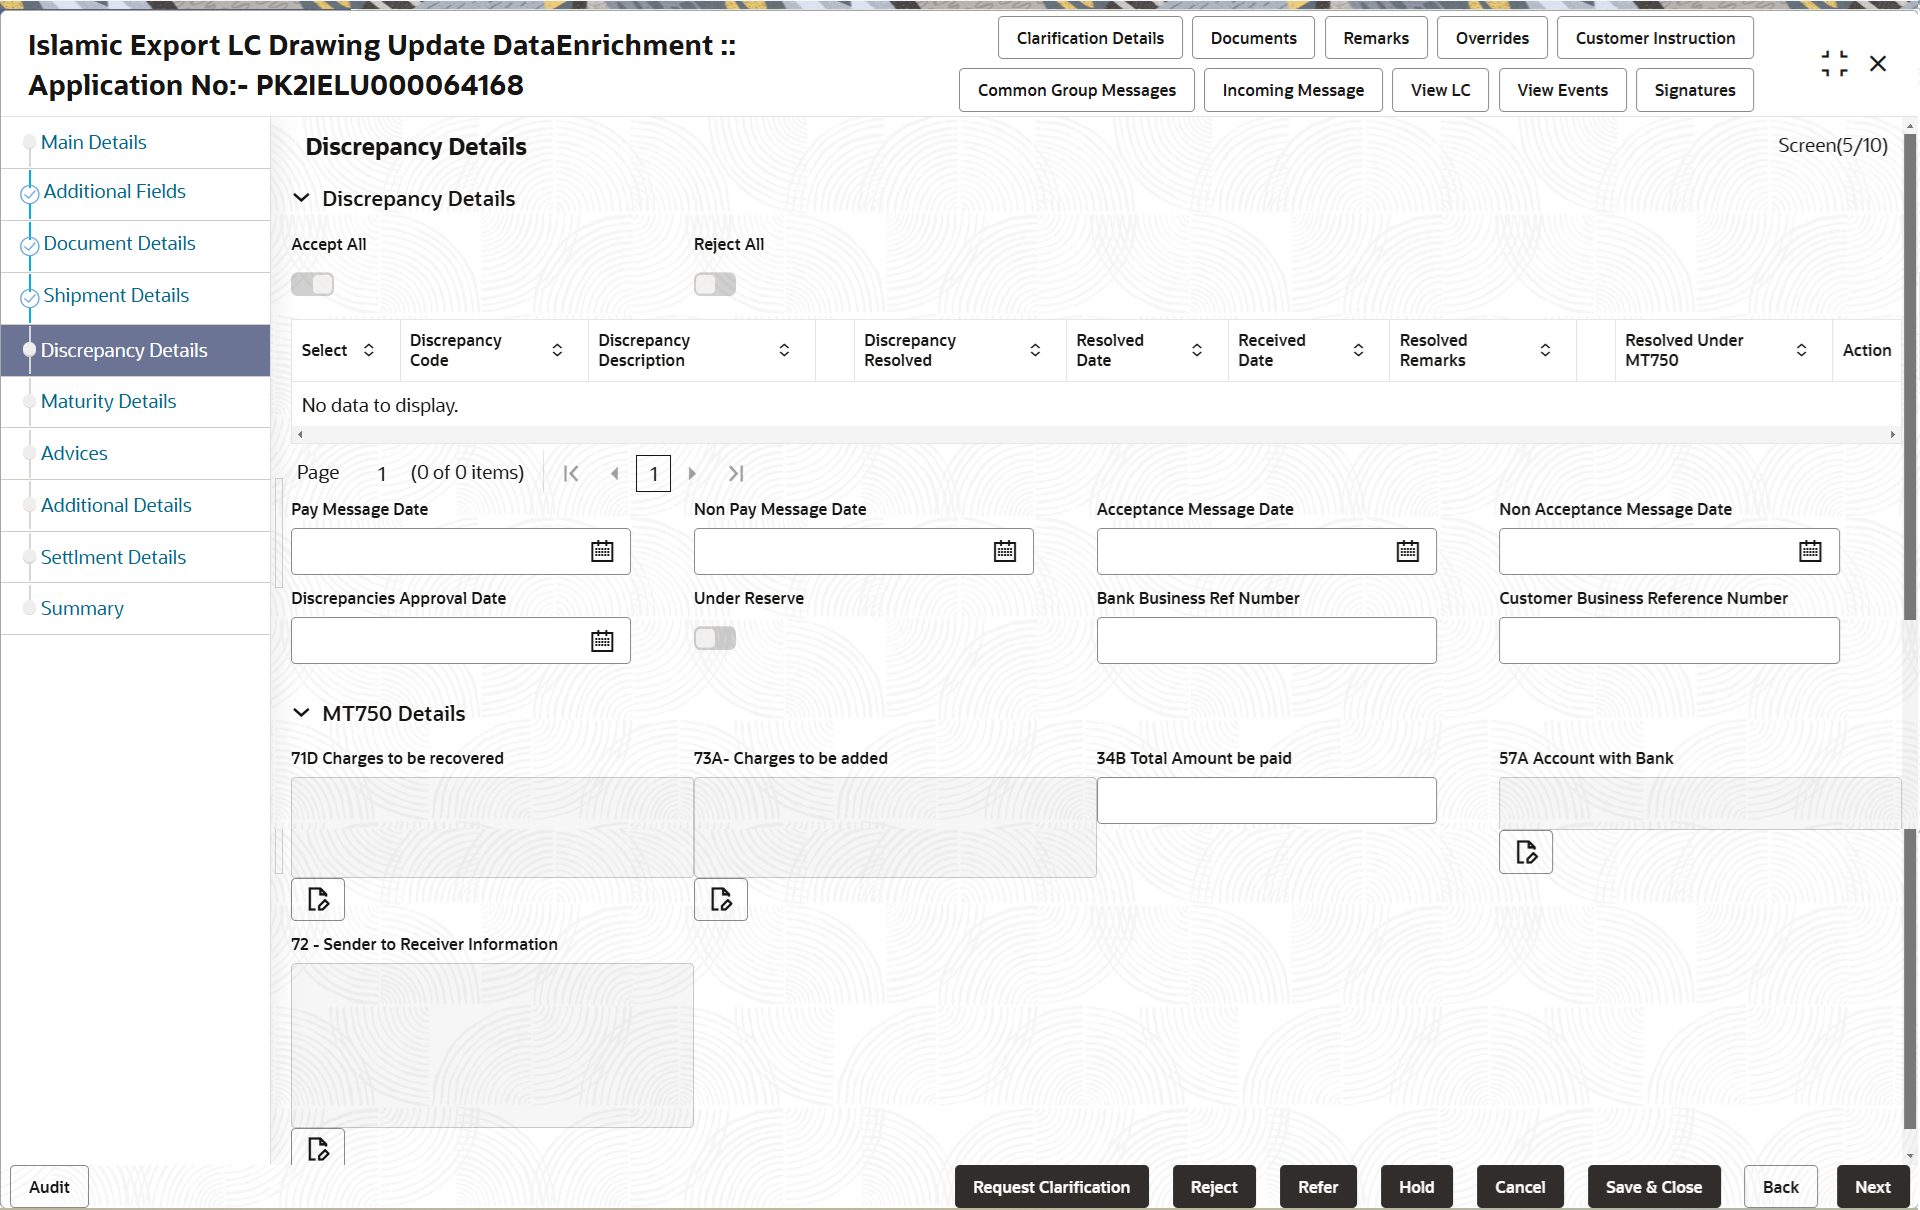Collapse the MT750 Details section
The height and width of the screenshot is (1210, 1920).
coord(301,713)
